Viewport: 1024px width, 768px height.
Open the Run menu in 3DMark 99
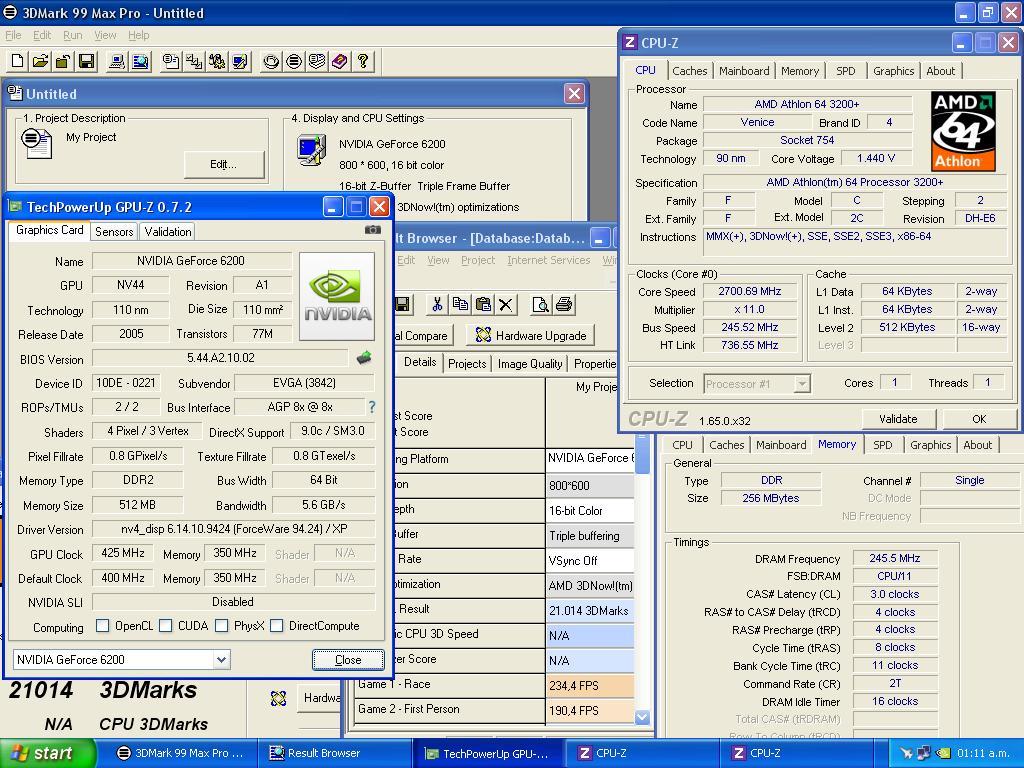(72, 35)
